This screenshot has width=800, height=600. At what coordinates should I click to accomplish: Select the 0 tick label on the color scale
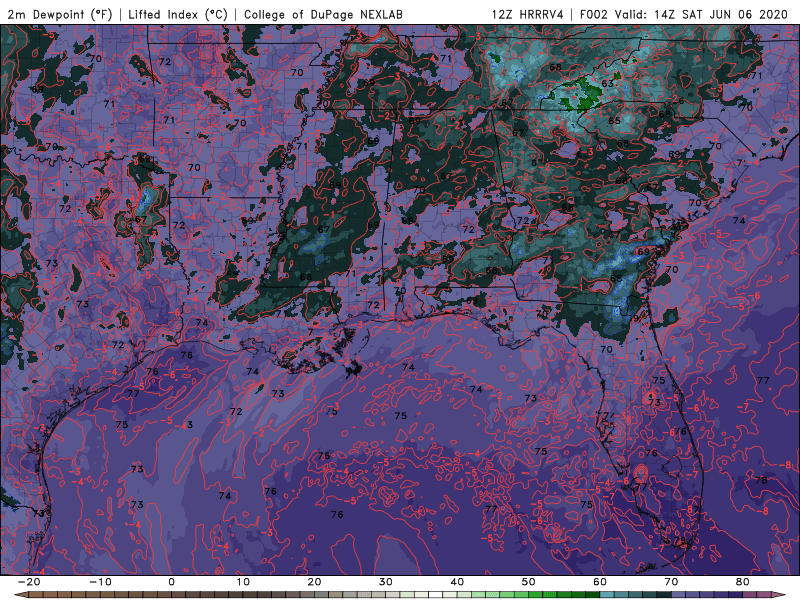171,582
